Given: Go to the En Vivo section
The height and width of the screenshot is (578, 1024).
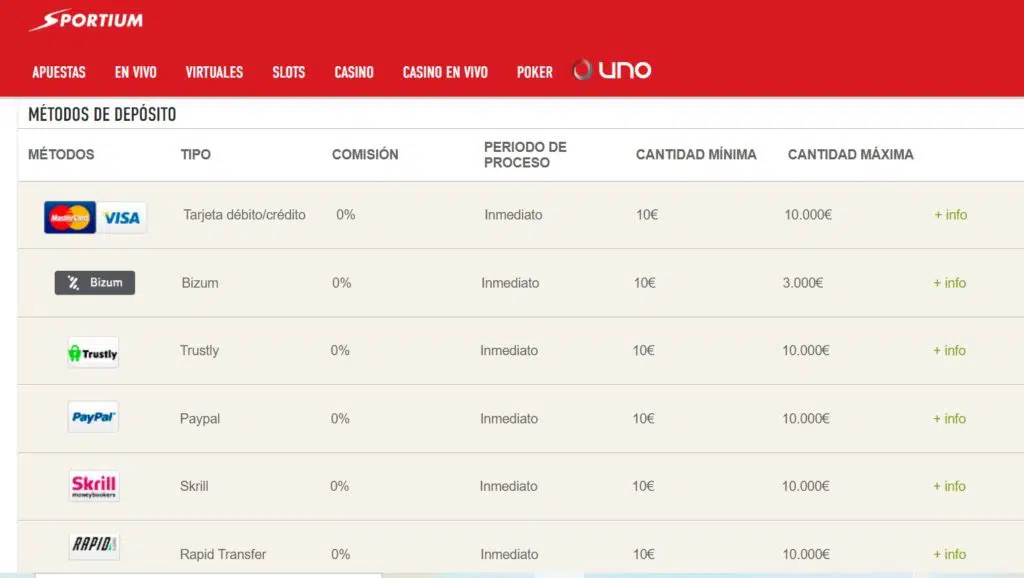Looking at the screenshot, I should 136,72.
